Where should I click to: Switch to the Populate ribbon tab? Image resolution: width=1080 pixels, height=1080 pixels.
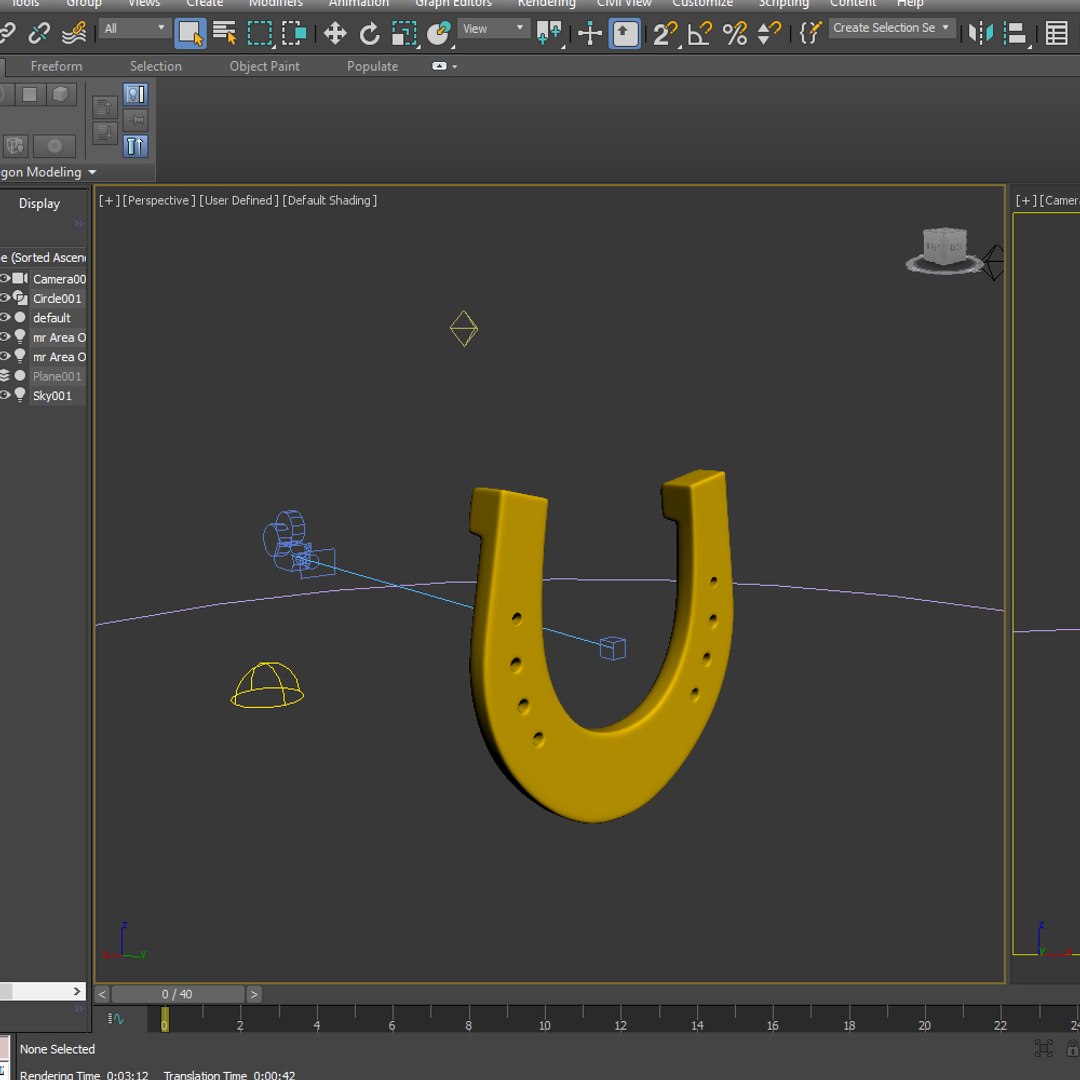373,66
